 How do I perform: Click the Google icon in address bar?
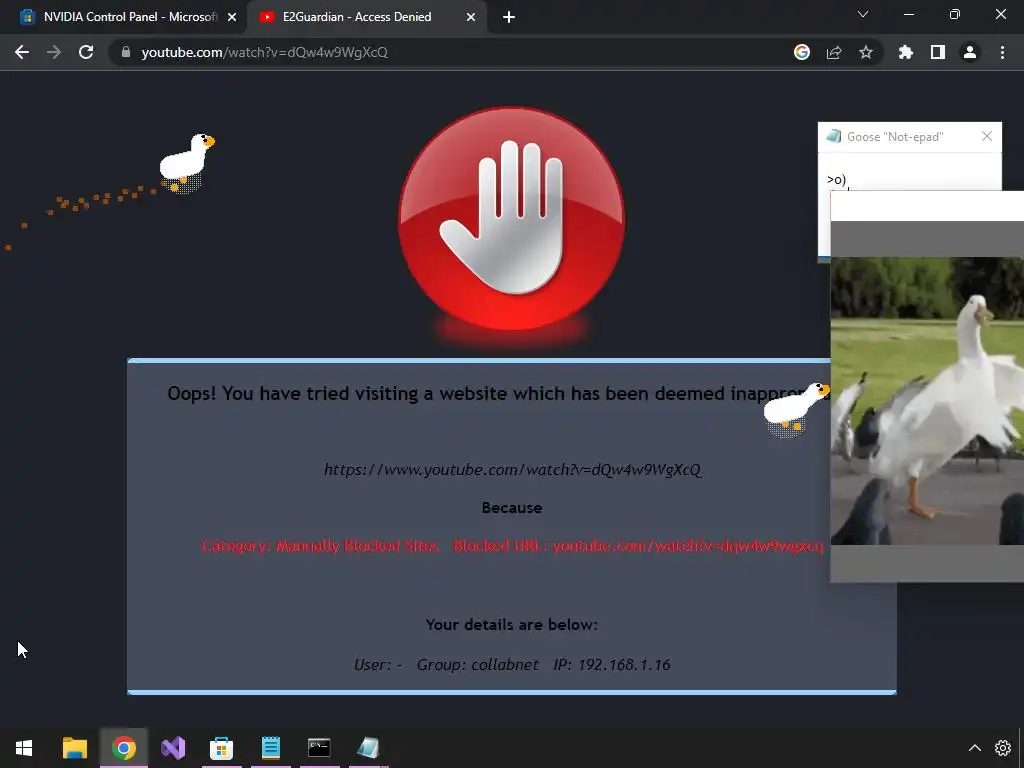[802, 52]
